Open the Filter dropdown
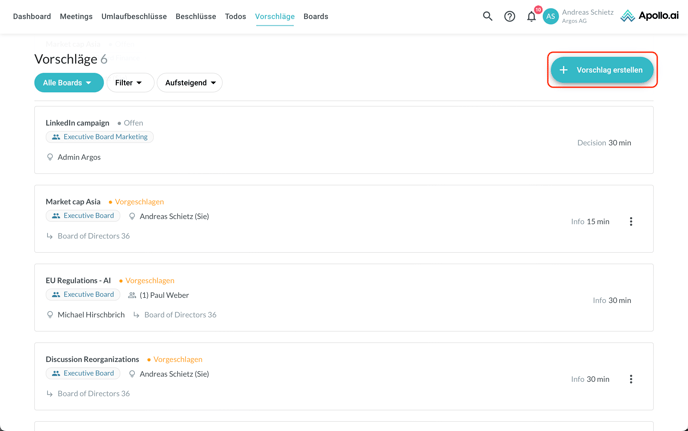The image size is (688, 431). 130,83
